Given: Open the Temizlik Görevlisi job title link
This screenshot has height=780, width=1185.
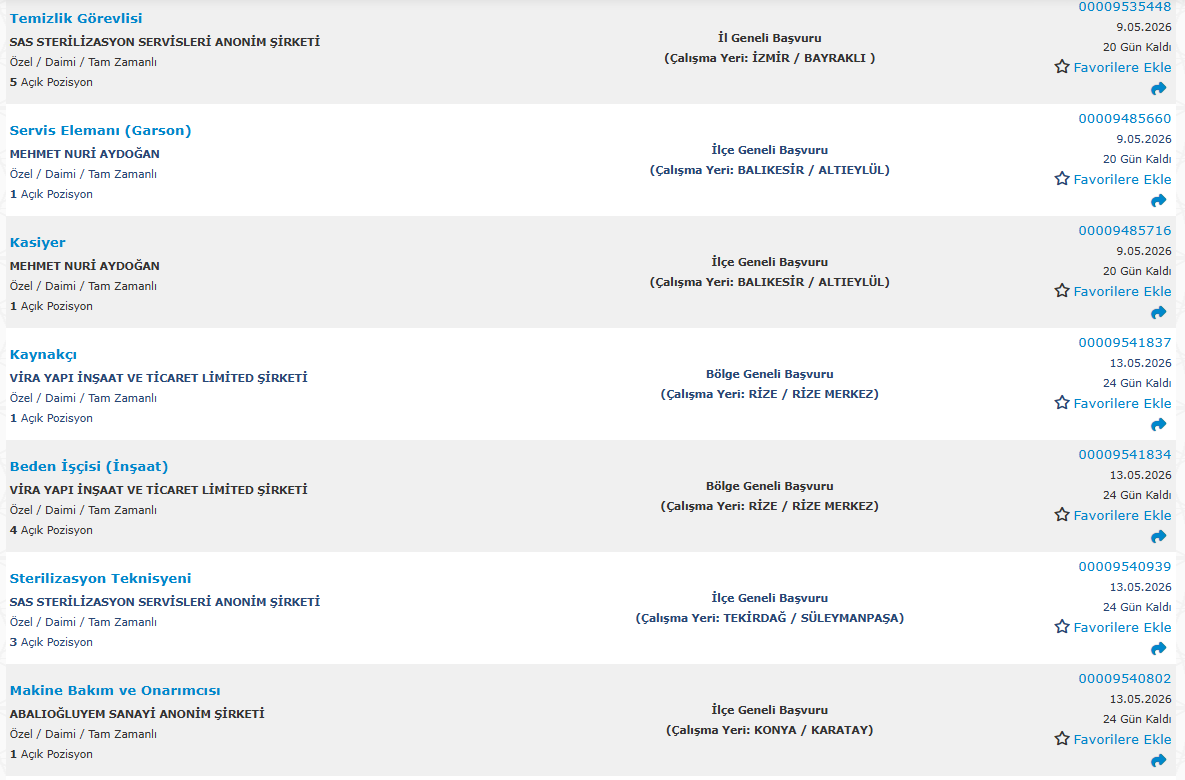Looking at the screenshot, I should click(x=76, y=19).
